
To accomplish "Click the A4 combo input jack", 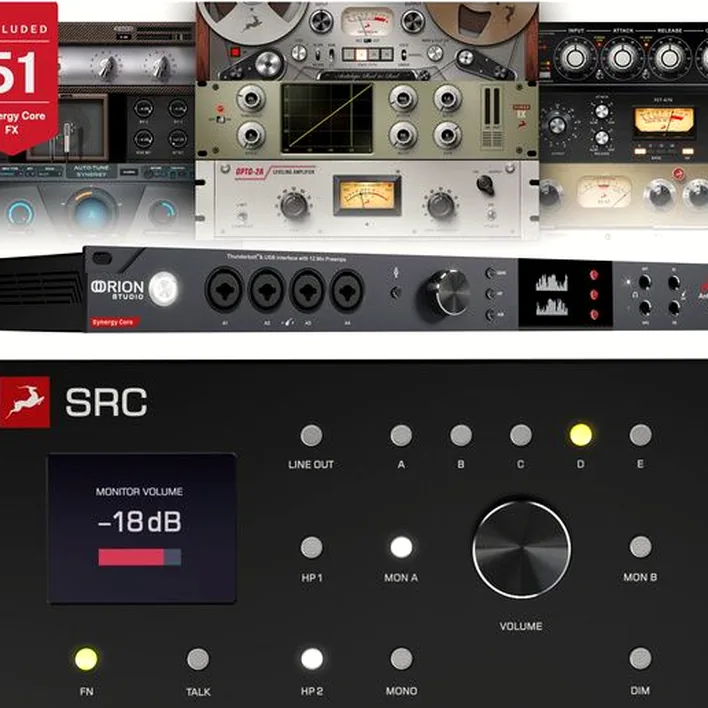I will coord(347,291).
